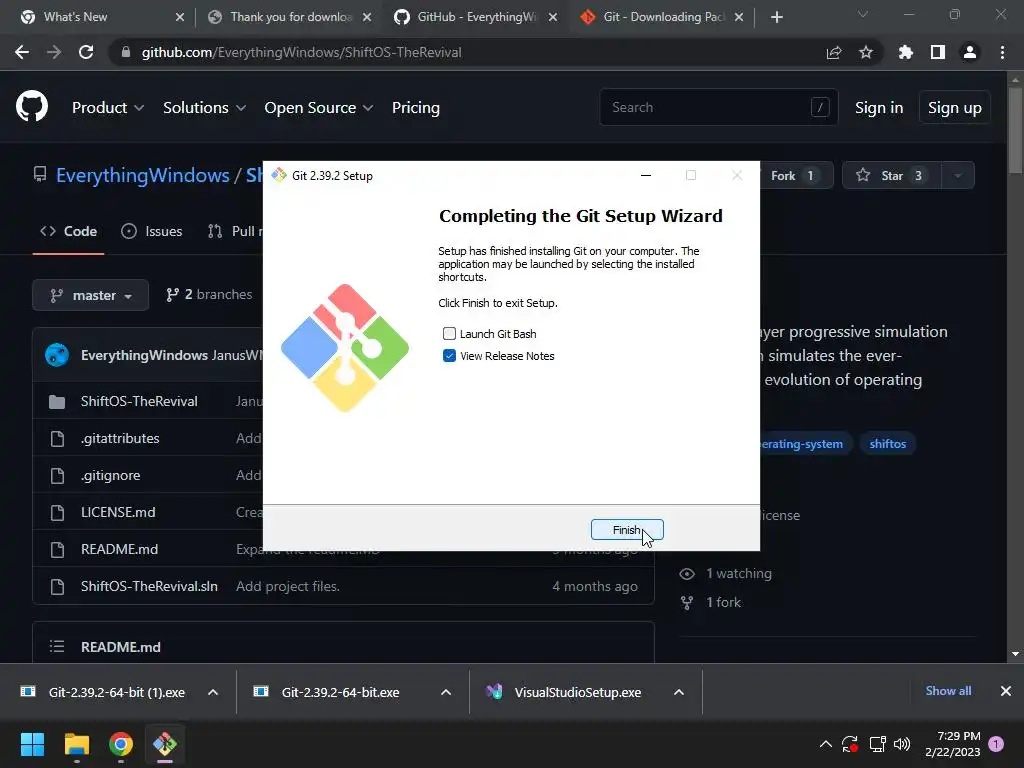1024x768 pixels.
Task: Close the Git - Downloading Package tab
Action: (x=739, y=17)
